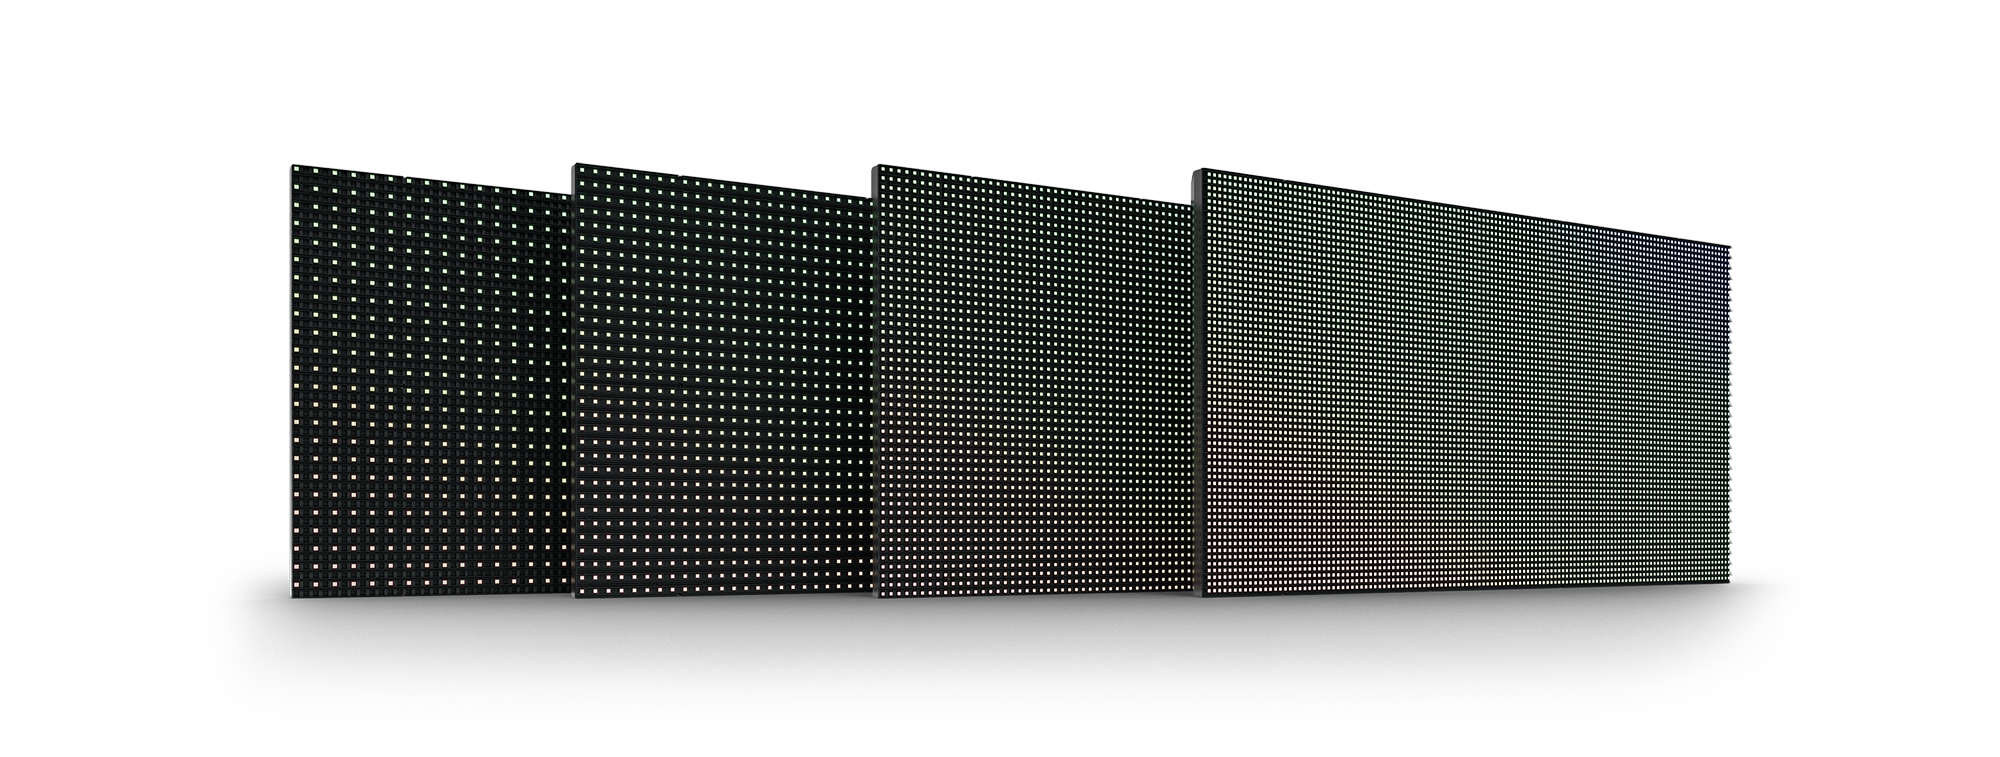Select the widest LED panel with the finest pixels

(x=1462, y=385)
